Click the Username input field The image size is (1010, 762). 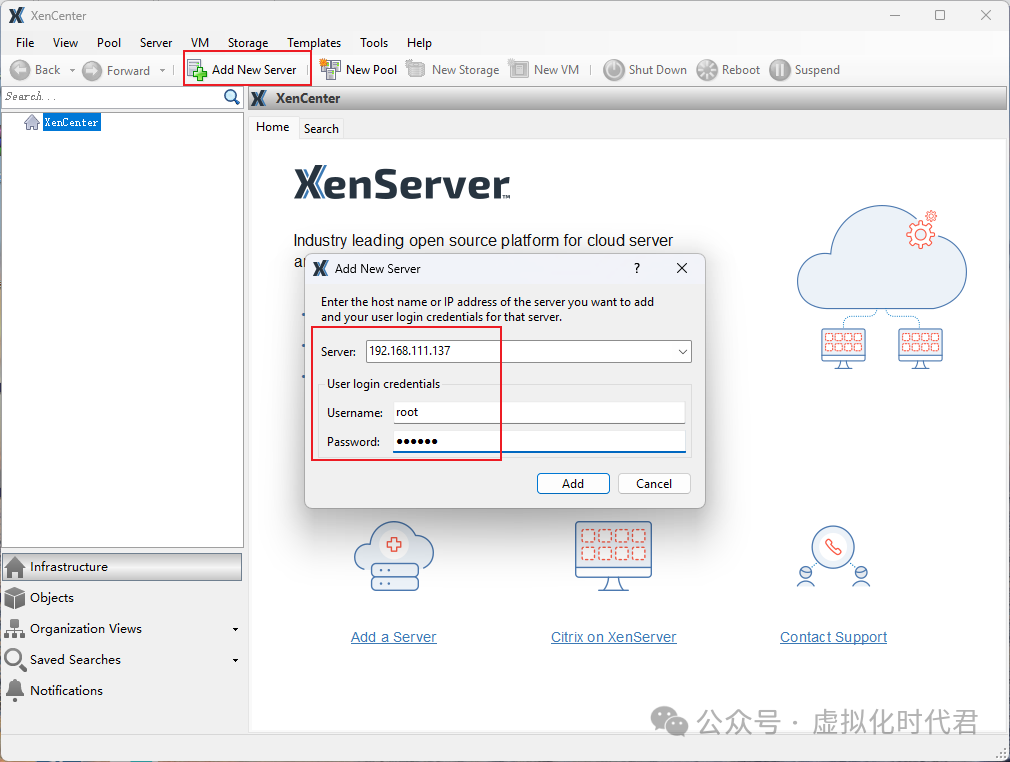coord(538,412)
